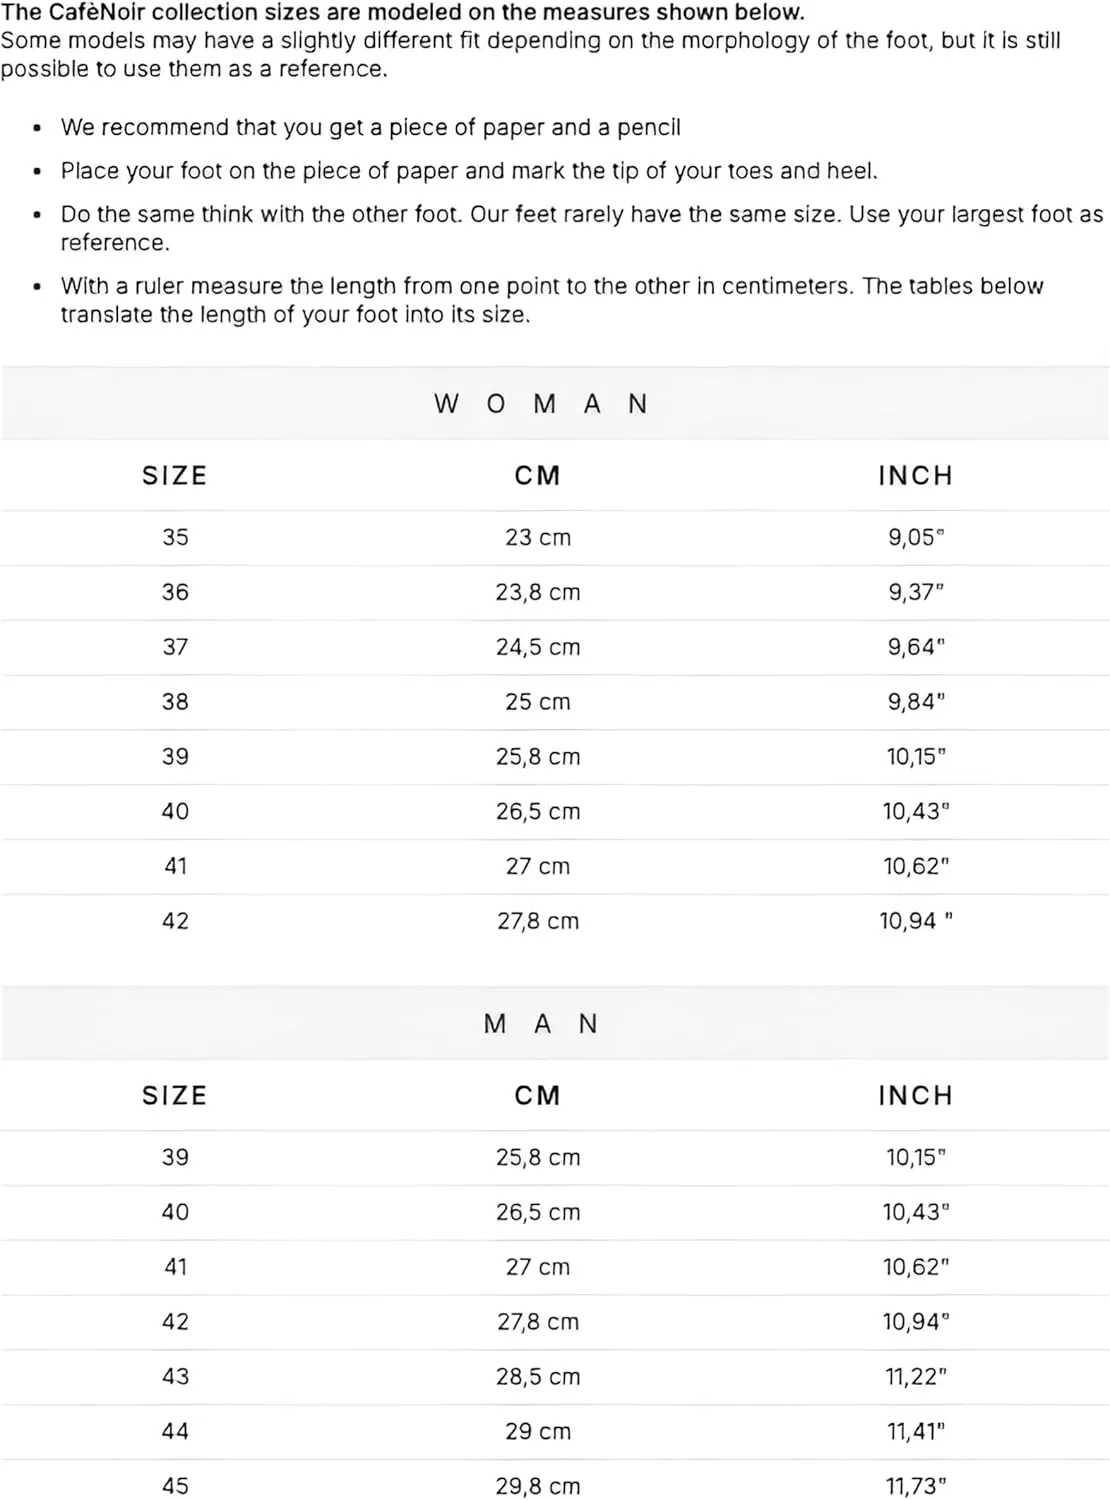Select woman size 35 row
Image resolution: width=1110 pixels, height=1500 pixels.
point(555,538)
